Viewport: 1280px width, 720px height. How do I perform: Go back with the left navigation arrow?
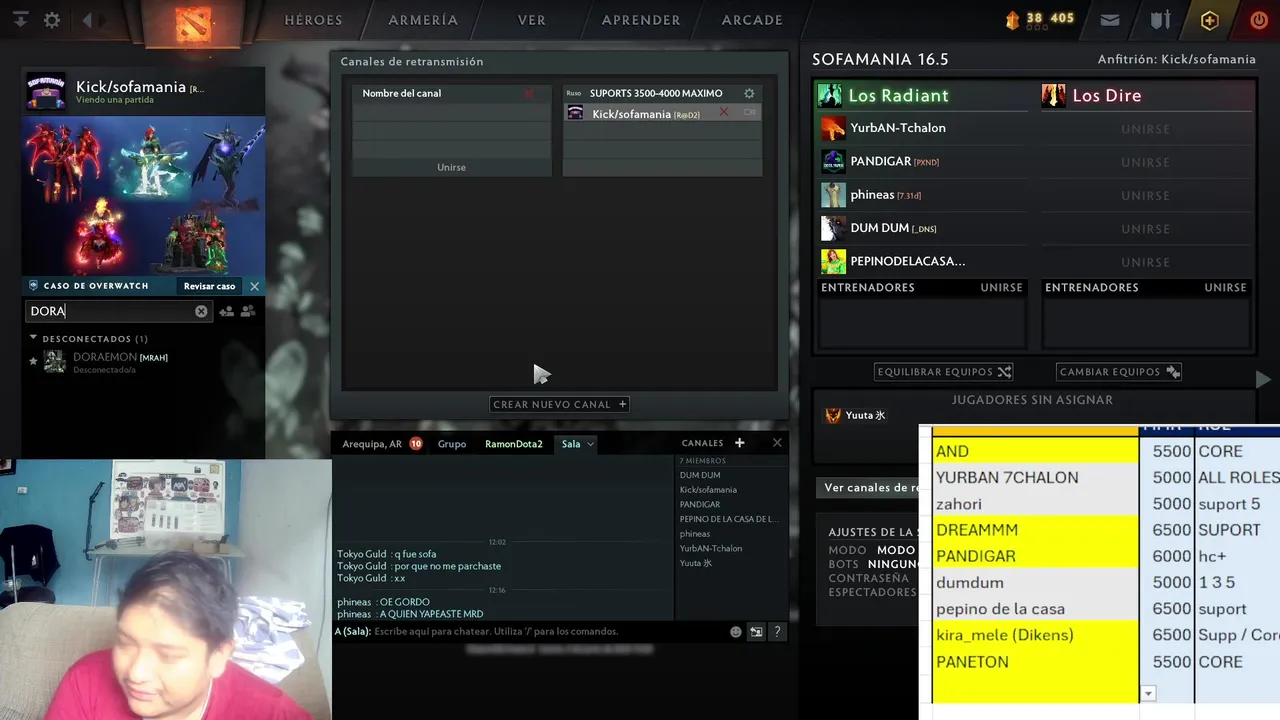pyautogui.click(x=87, y=20)
